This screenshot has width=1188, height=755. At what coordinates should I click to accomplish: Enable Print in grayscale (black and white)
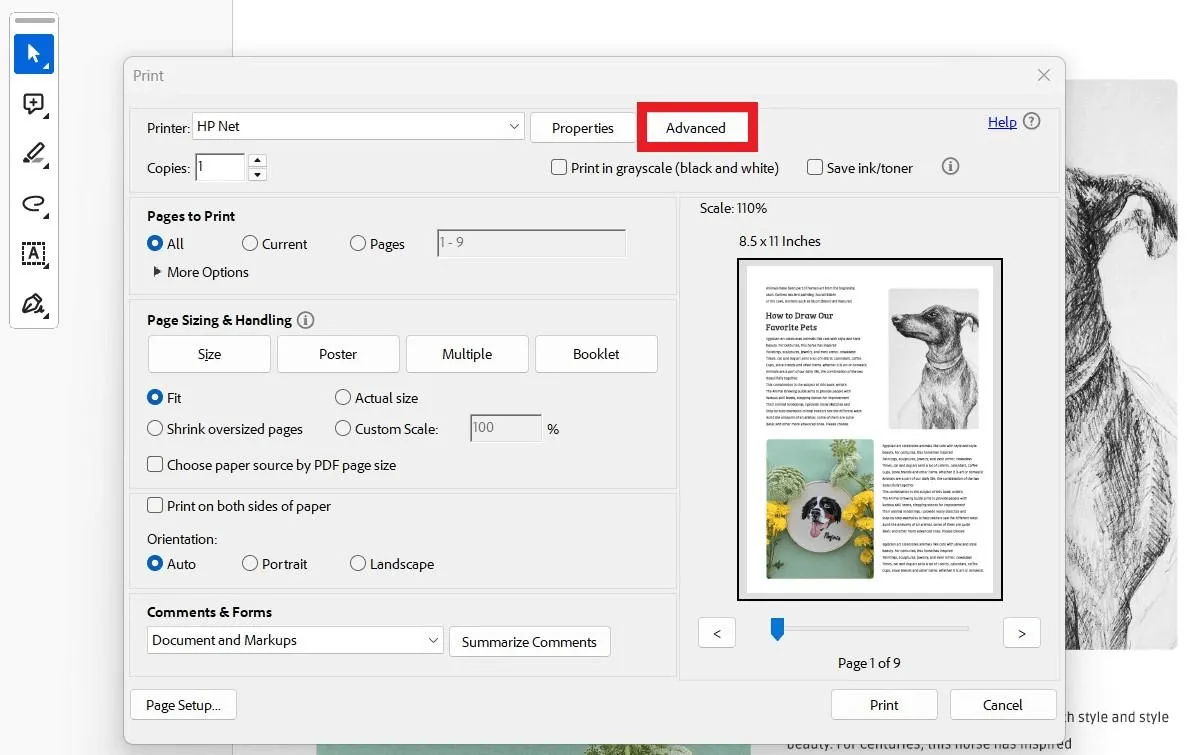point(559,167)
